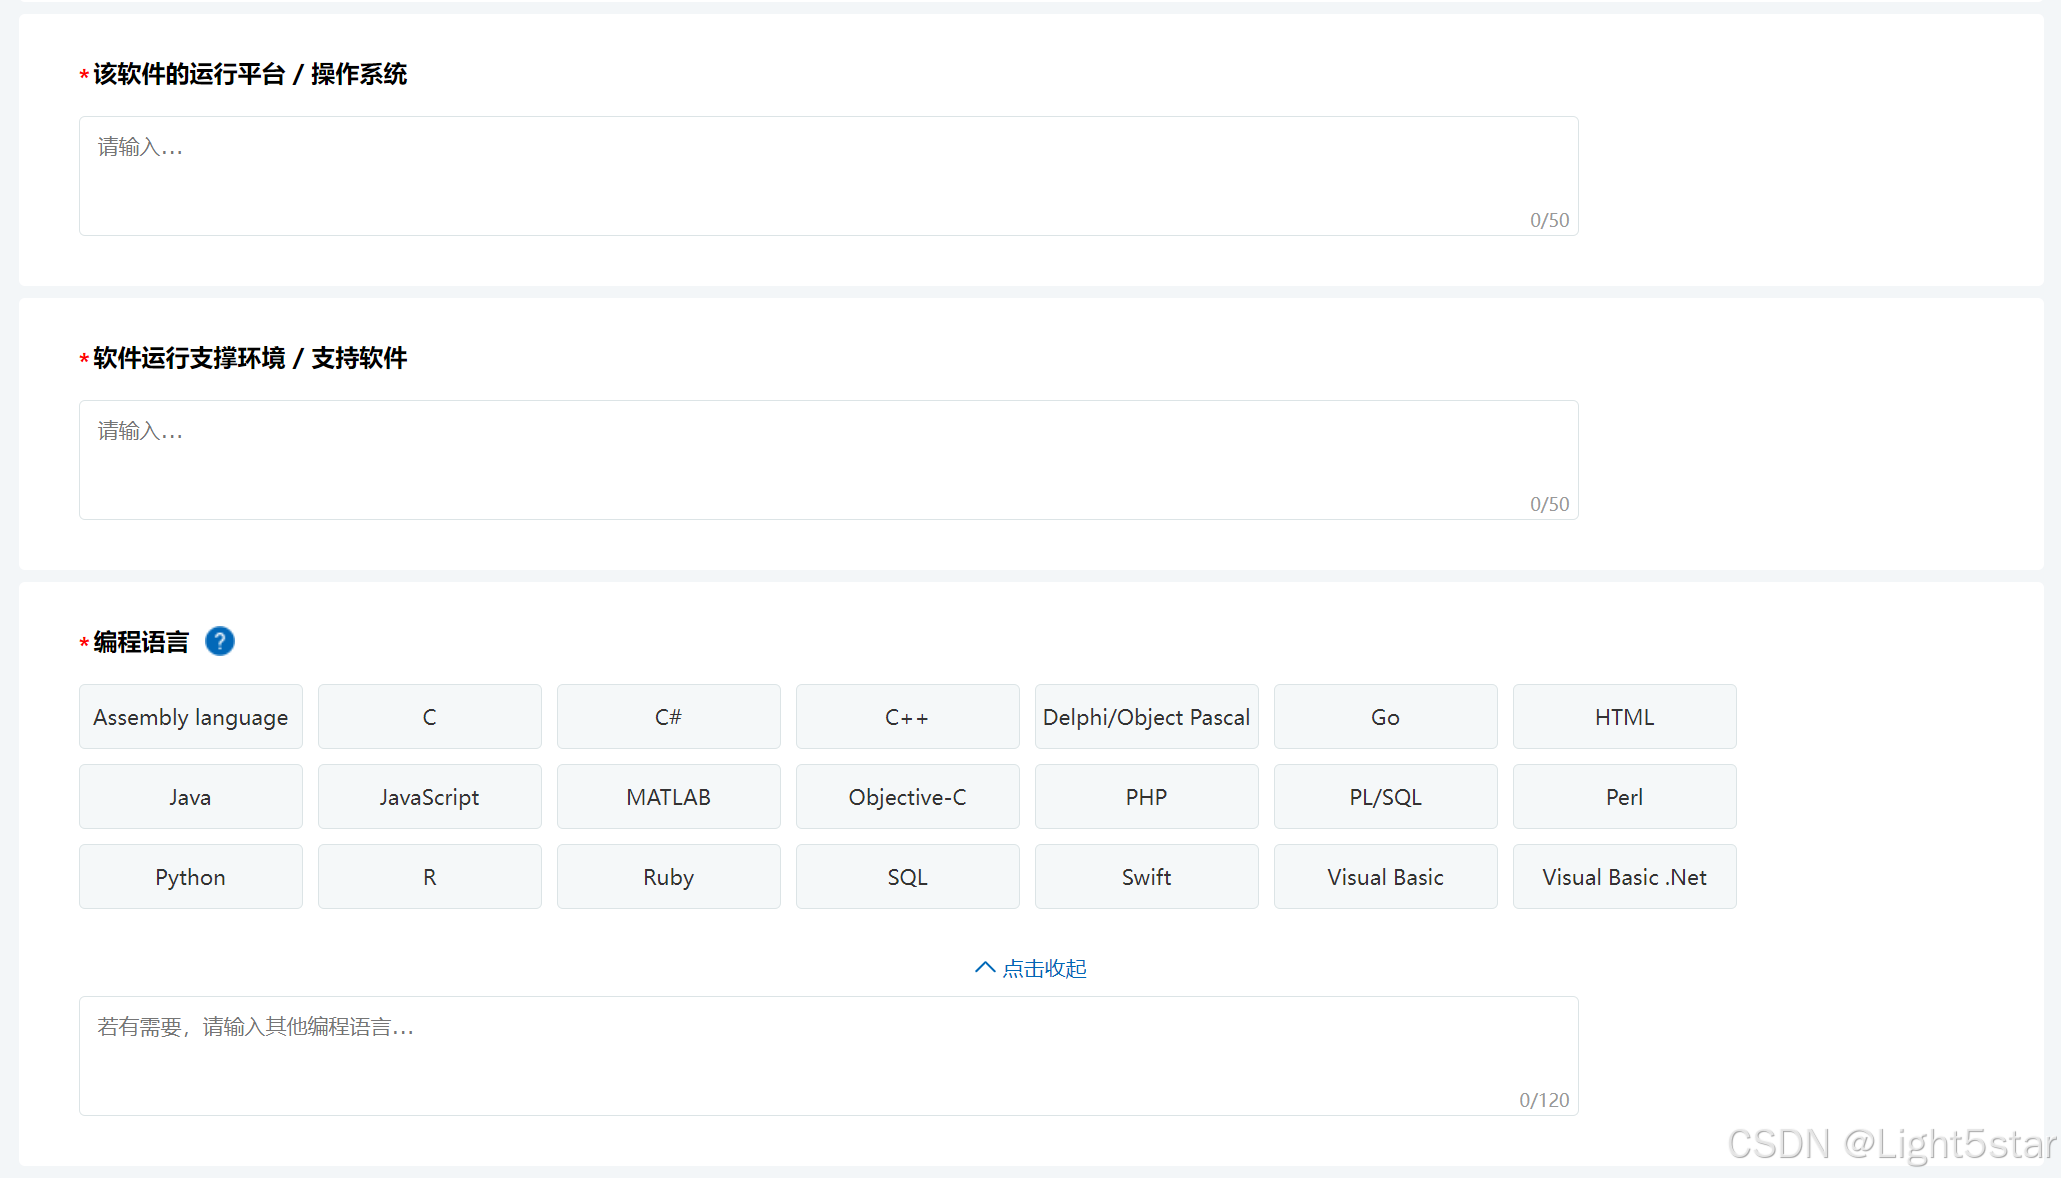Select the Python language option
Viewport: 2061px width, 1178px height.
(x=190, y=877)
